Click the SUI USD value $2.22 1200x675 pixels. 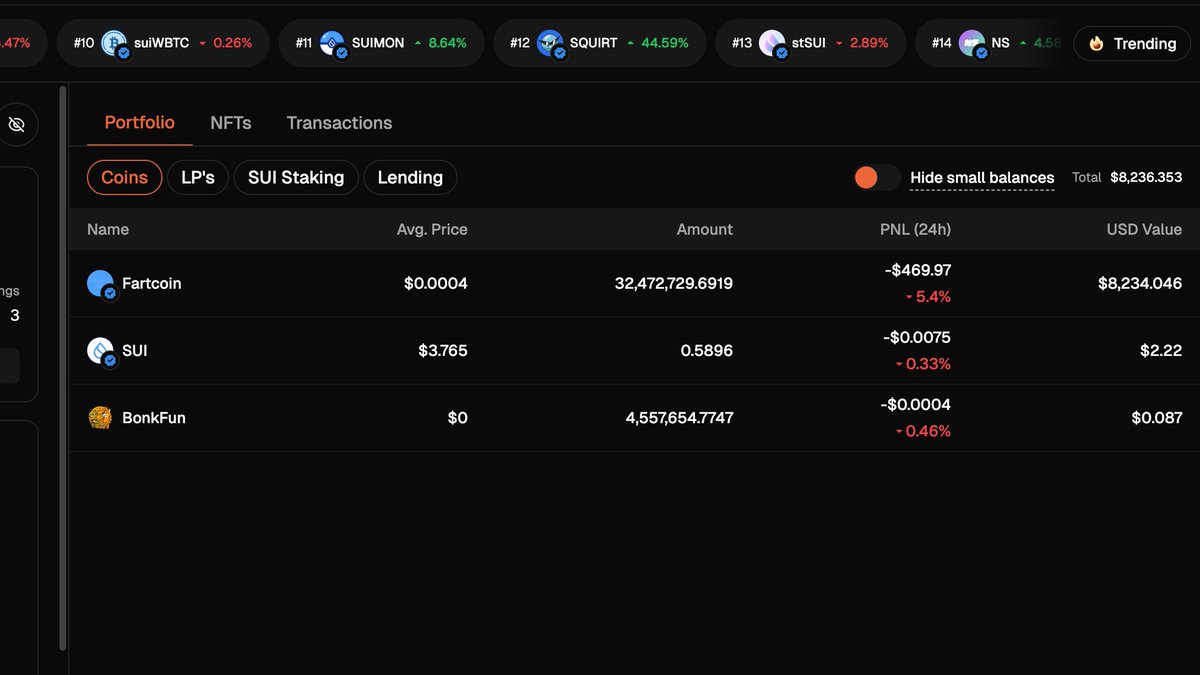[x=1161, y=351]
